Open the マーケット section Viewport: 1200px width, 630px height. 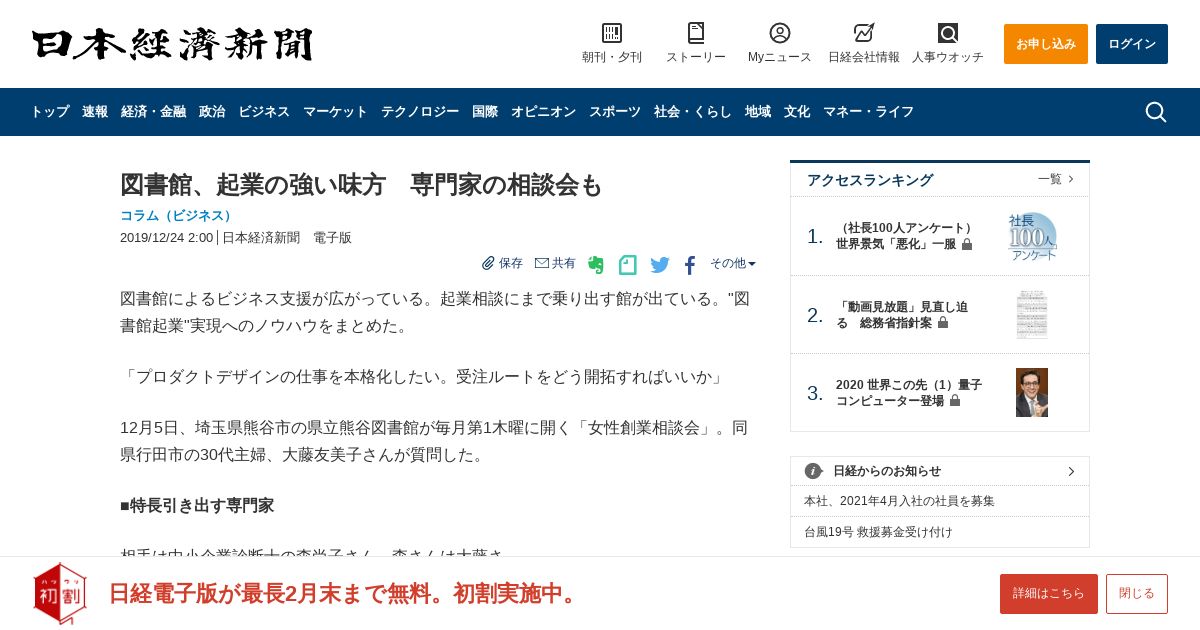point(335,112)
